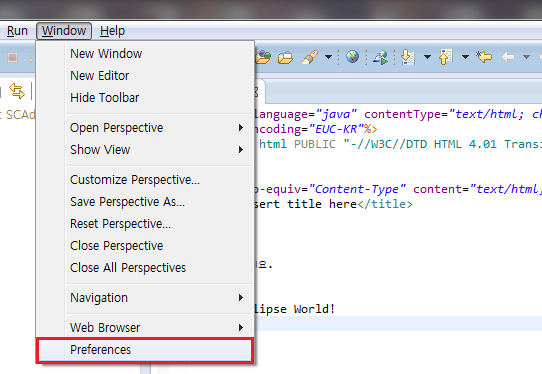Open the Run menu
The height and width of the screenshot is (374, 542).
(17, 31)
